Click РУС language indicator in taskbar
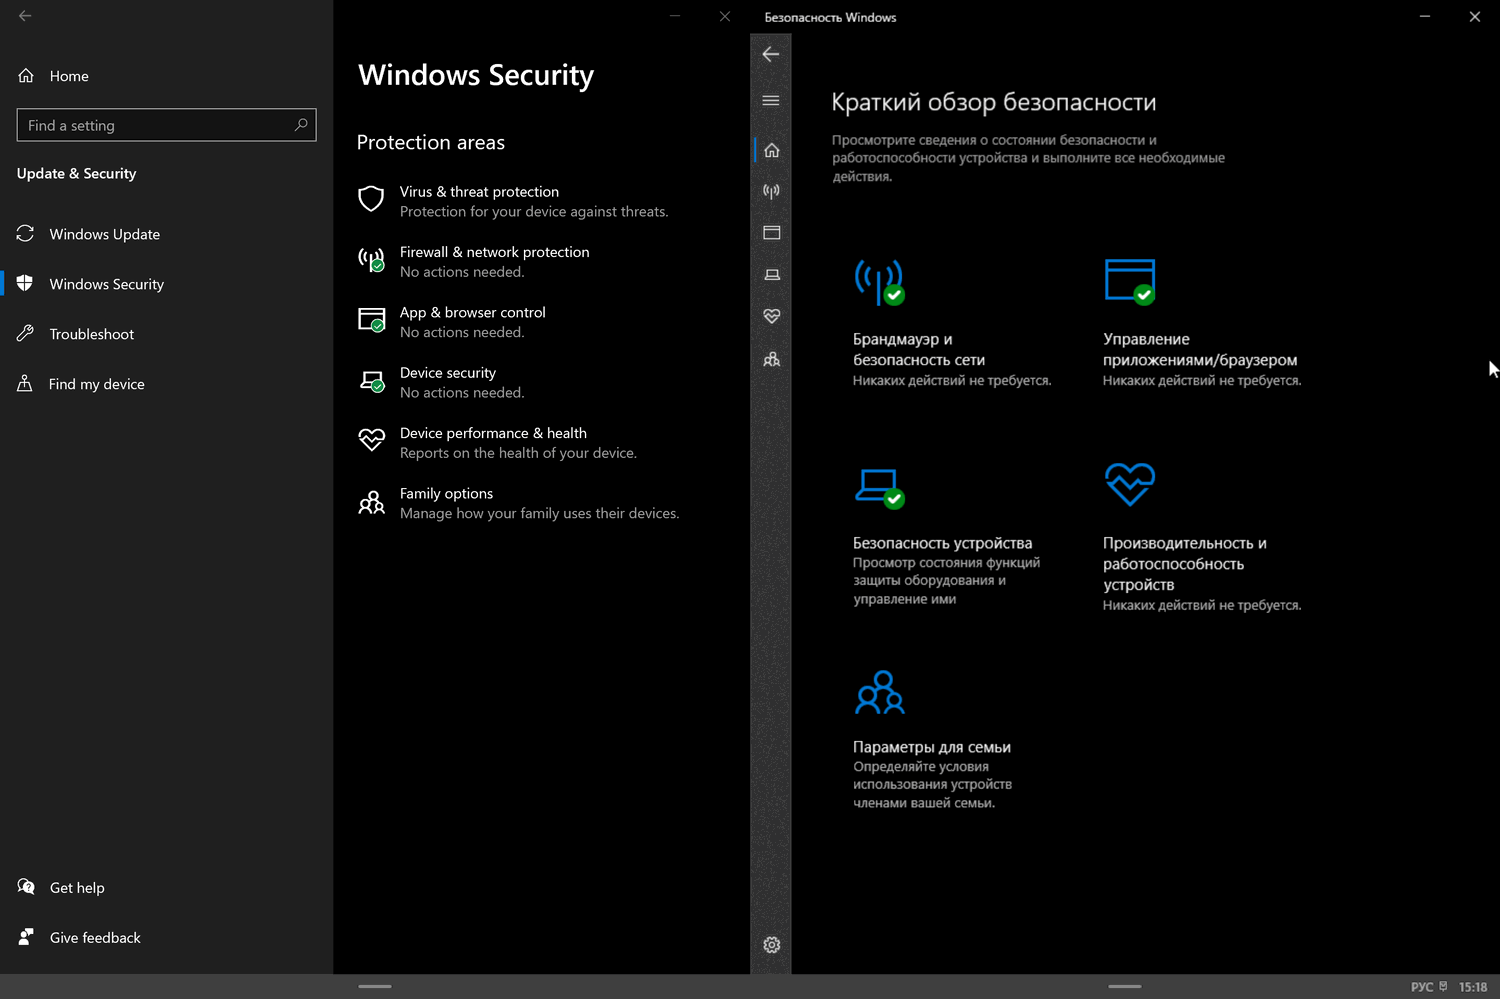Image resolution: width=1500 pixels, height=999 pixels. click(x=1421, y=987)
